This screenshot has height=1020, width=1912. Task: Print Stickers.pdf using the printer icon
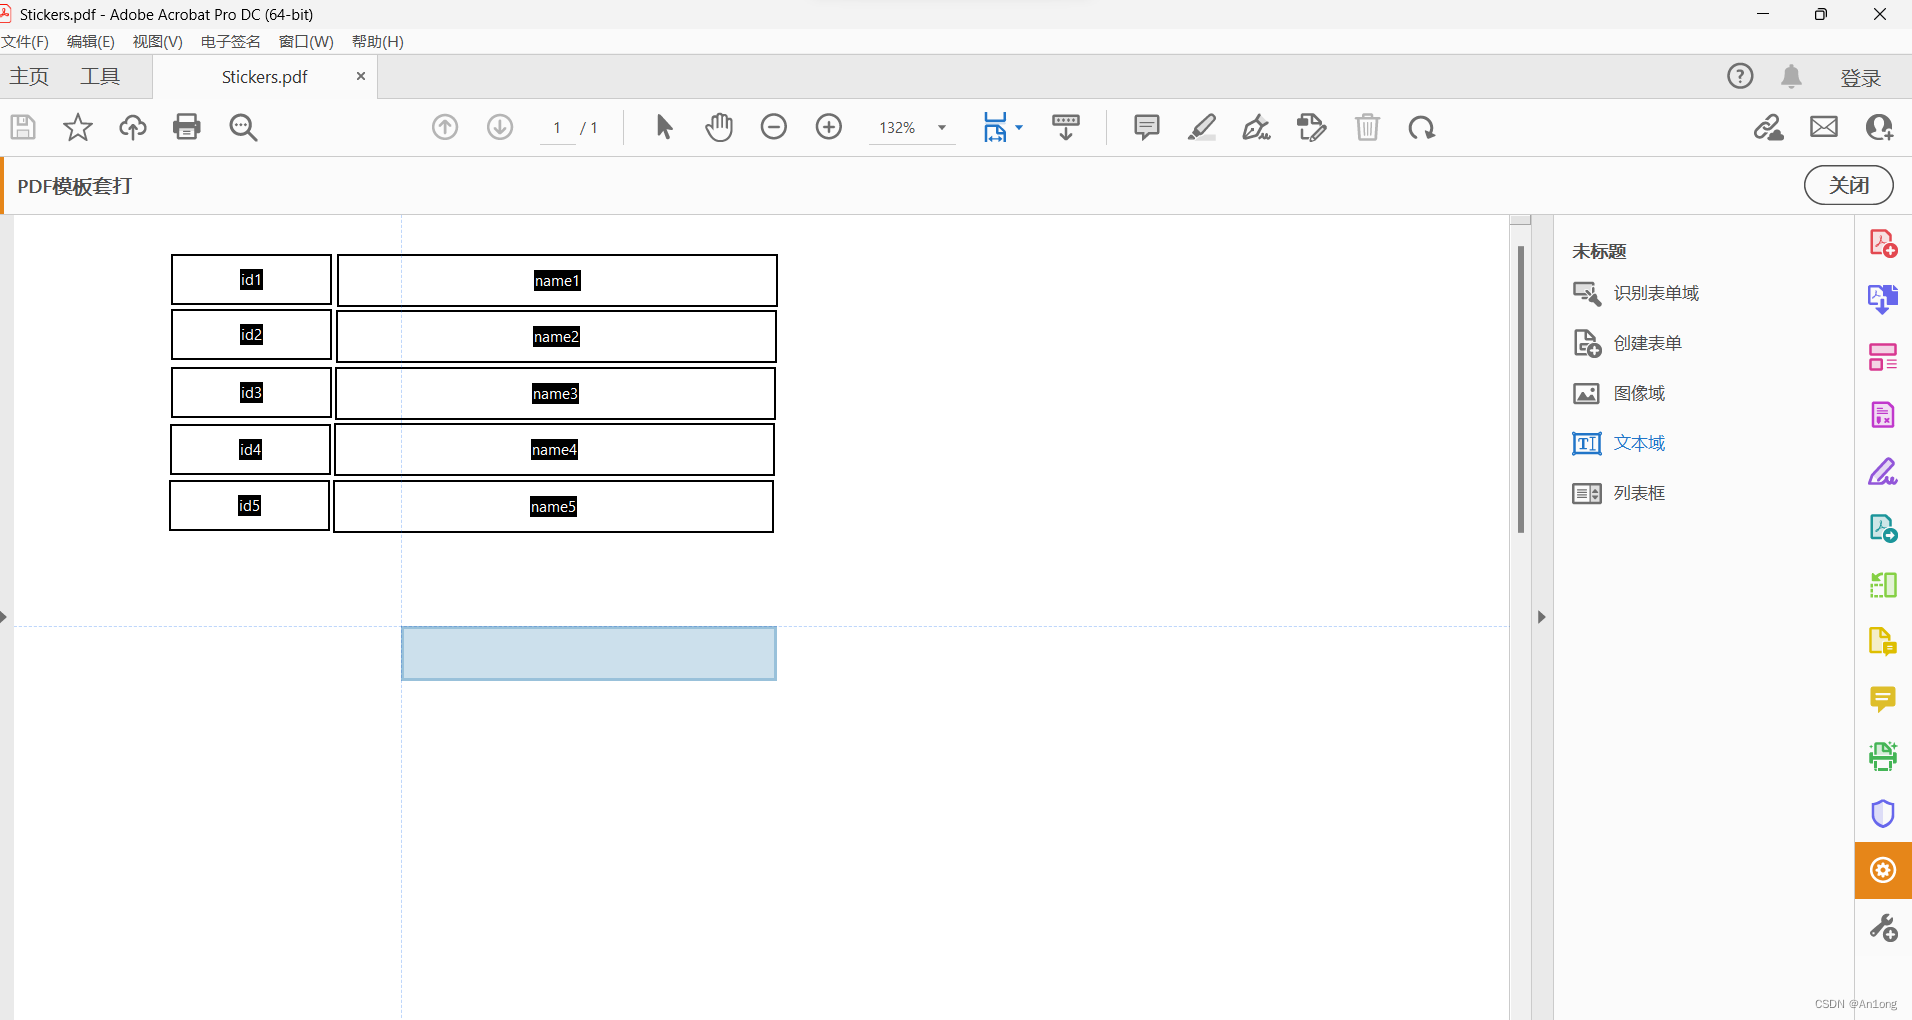point(186,127)
